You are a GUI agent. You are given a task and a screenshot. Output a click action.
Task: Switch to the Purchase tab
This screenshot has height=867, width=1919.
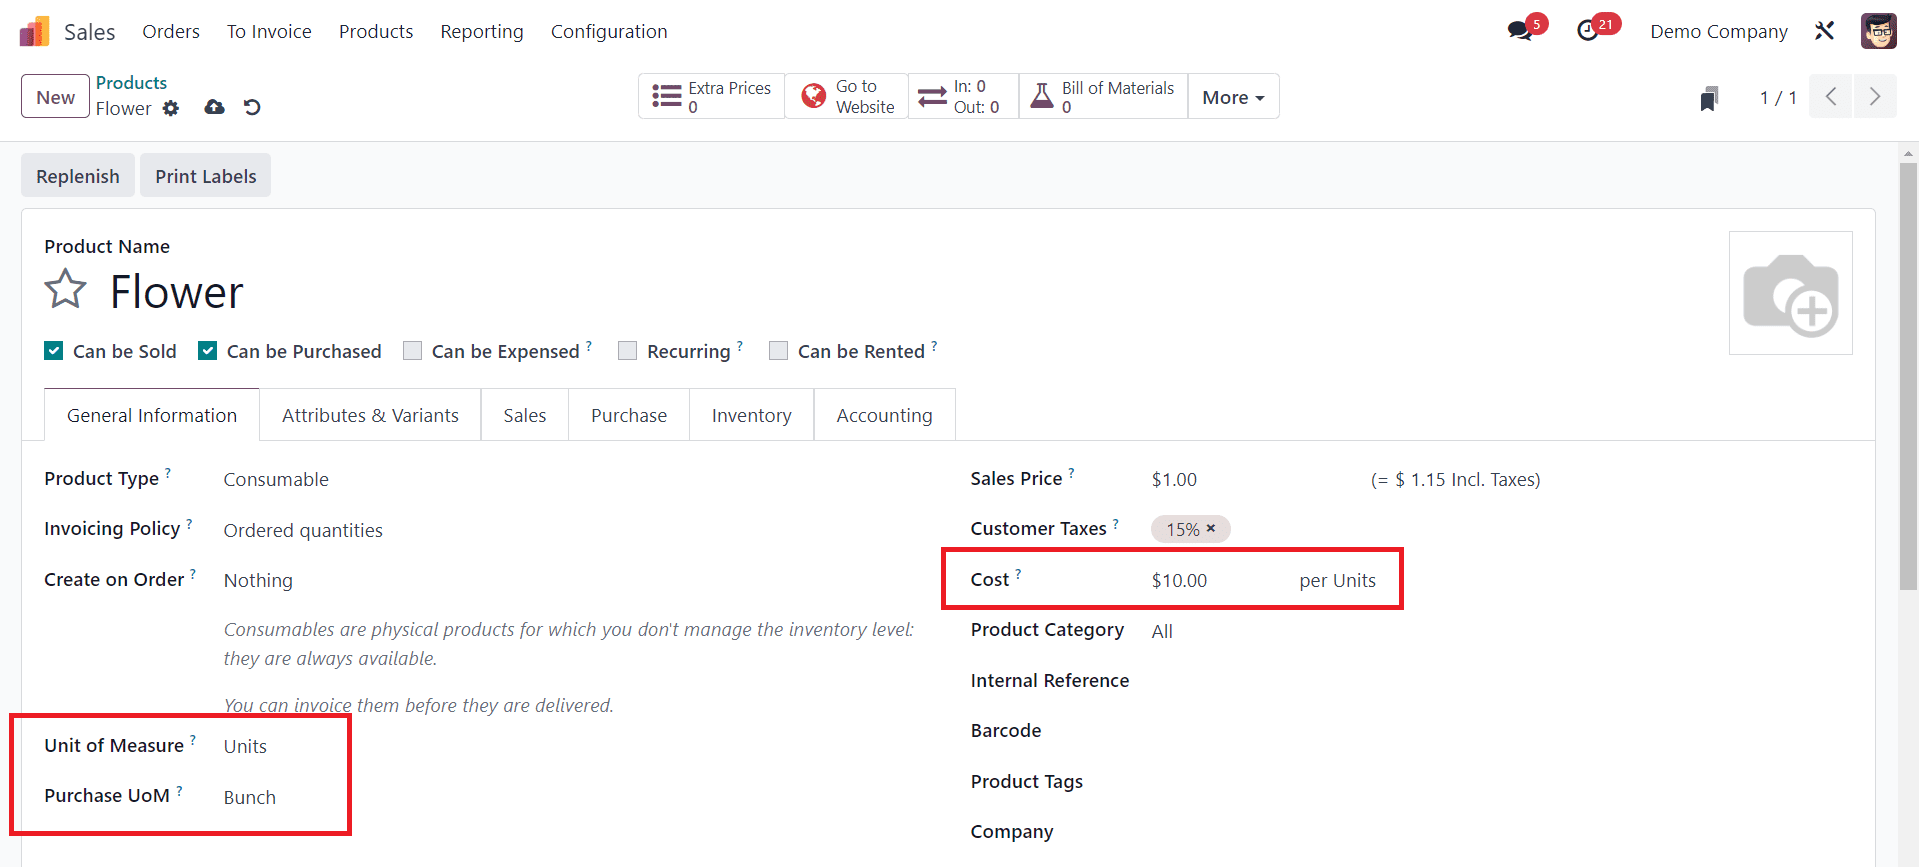tap(629, 415)
